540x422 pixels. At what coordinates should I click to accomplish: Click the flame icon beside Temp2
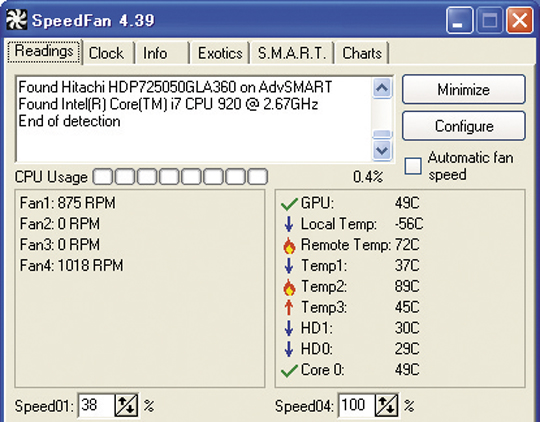289,287
